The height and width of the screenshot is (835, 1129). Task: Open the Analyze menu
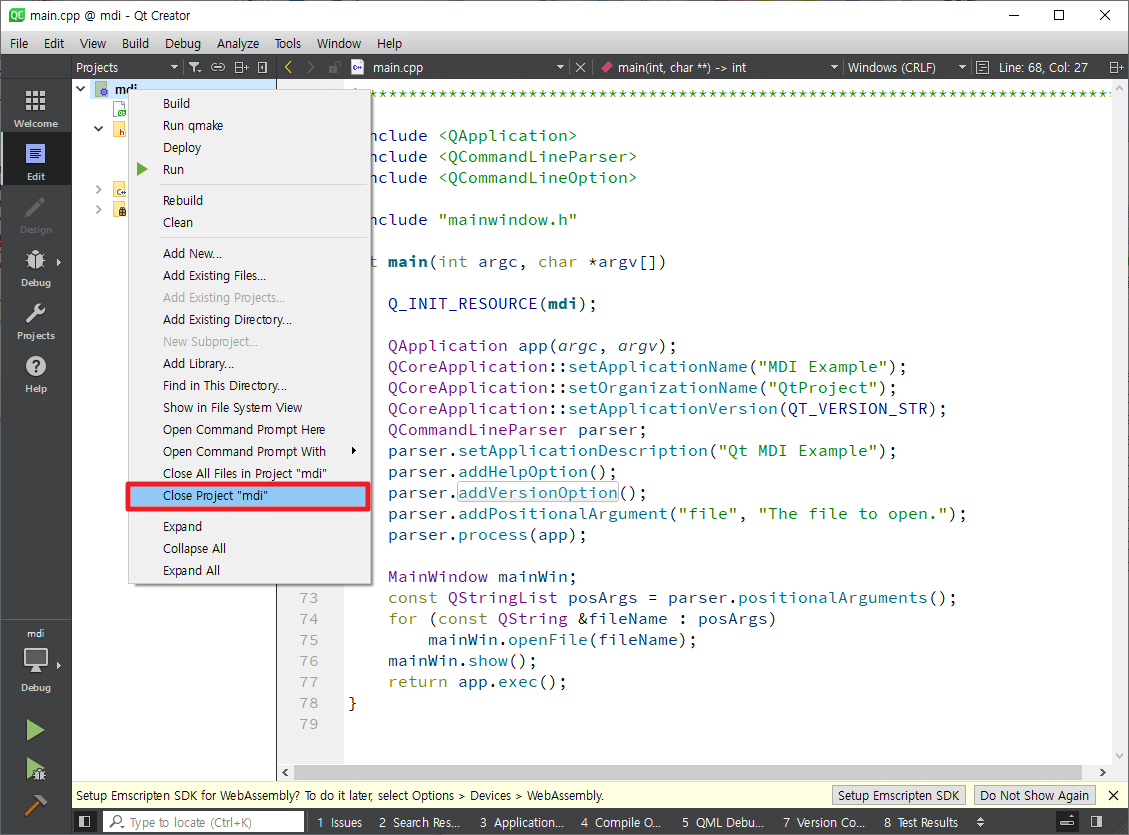coord(238,43)
